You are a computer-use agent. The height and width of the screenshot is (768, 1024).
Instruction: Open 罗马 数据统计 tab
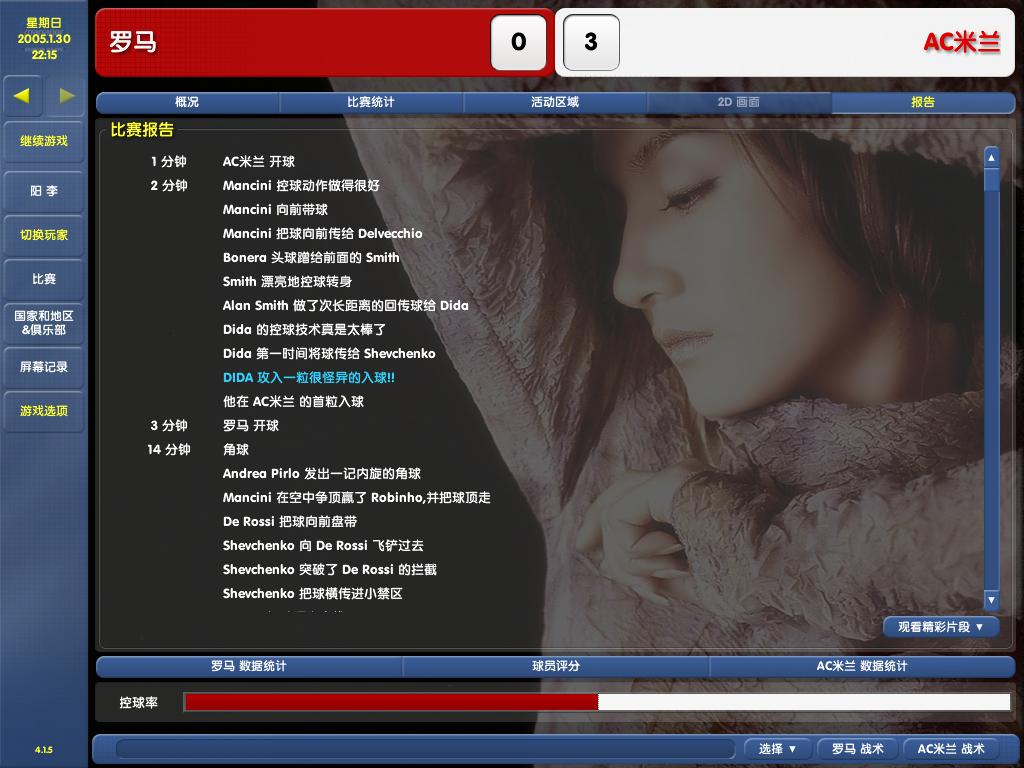[x=249, y=666]
